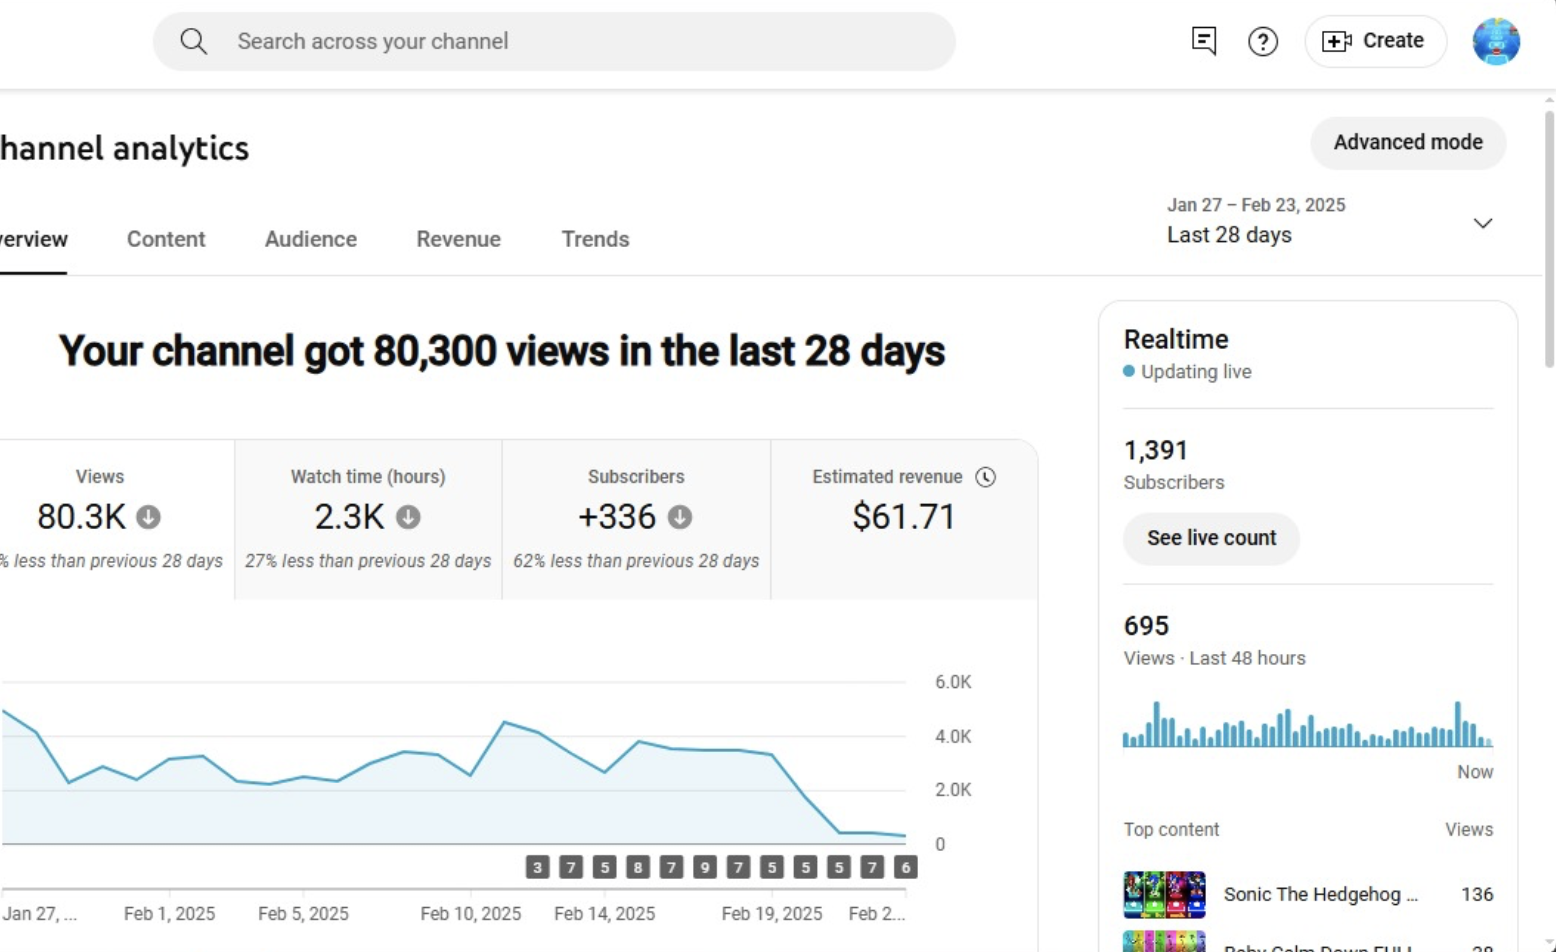Click the 62% less than previous text
This screenshot has height=952, width=1556.
(636, 561)
